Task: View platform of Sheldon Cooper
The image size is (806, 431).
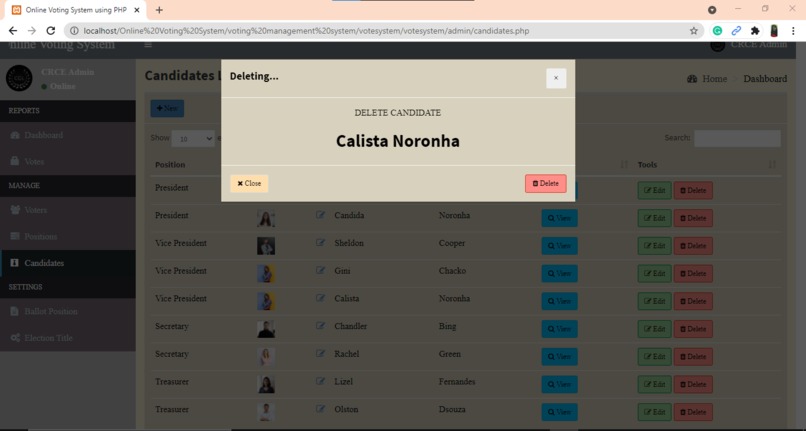Action: [x=559, y=246]
